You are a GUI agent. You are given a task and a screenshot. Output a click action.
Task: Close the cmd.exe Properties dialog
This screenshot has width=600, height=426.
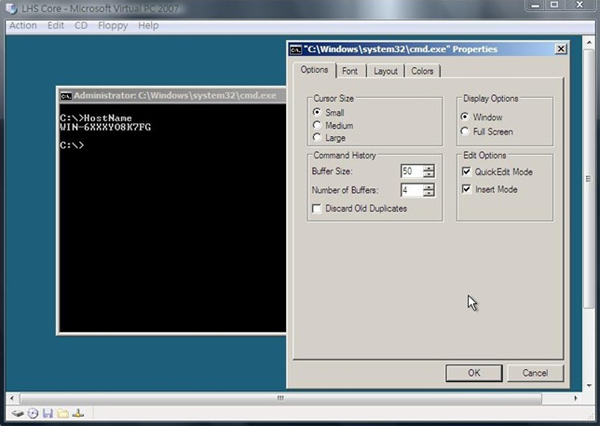click(x=560, y=49)
